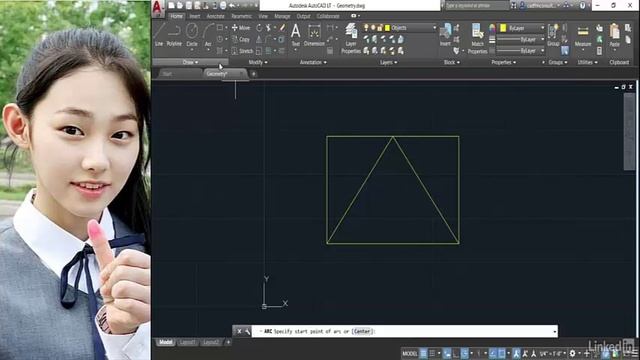Toggle layer on/off lightbulb icon
This screenshot has width=640, height=360.
366,28
